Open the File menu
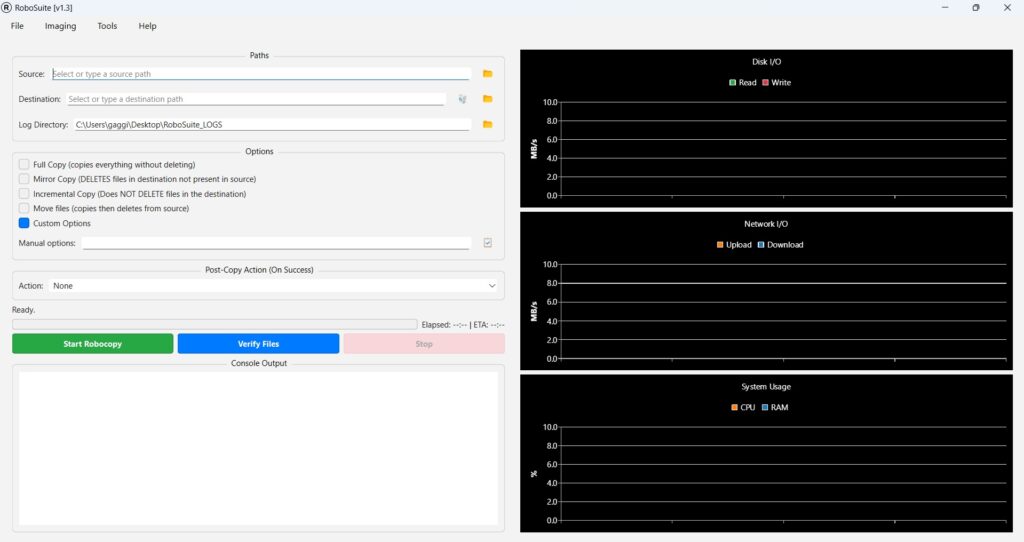 point(17,26)
